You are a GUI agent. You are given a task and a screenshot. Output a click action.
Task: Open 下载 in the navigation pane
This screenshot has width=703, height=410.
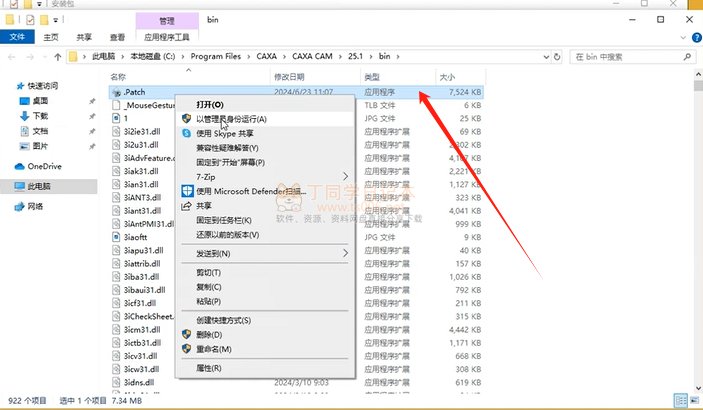(40, 116)
